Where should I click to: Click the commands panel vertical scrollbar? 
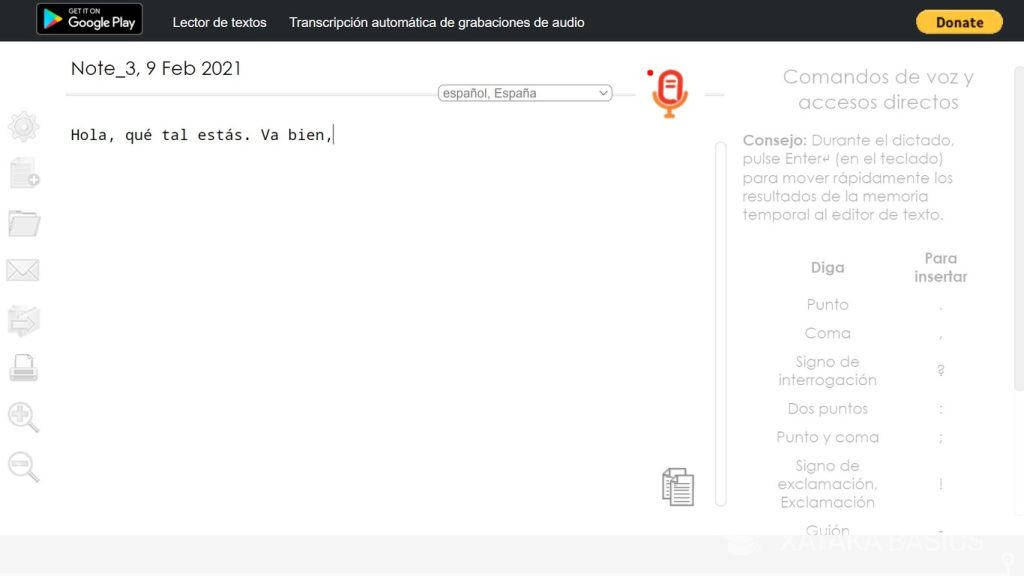[1018, 229]
